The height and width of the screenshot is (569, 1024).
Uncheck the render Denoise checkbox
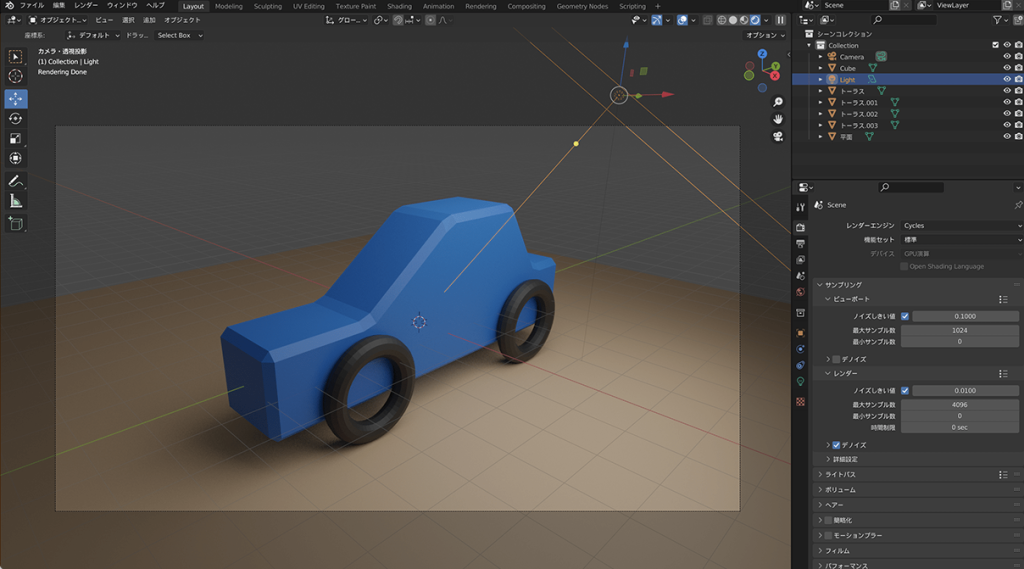(837, 445)
